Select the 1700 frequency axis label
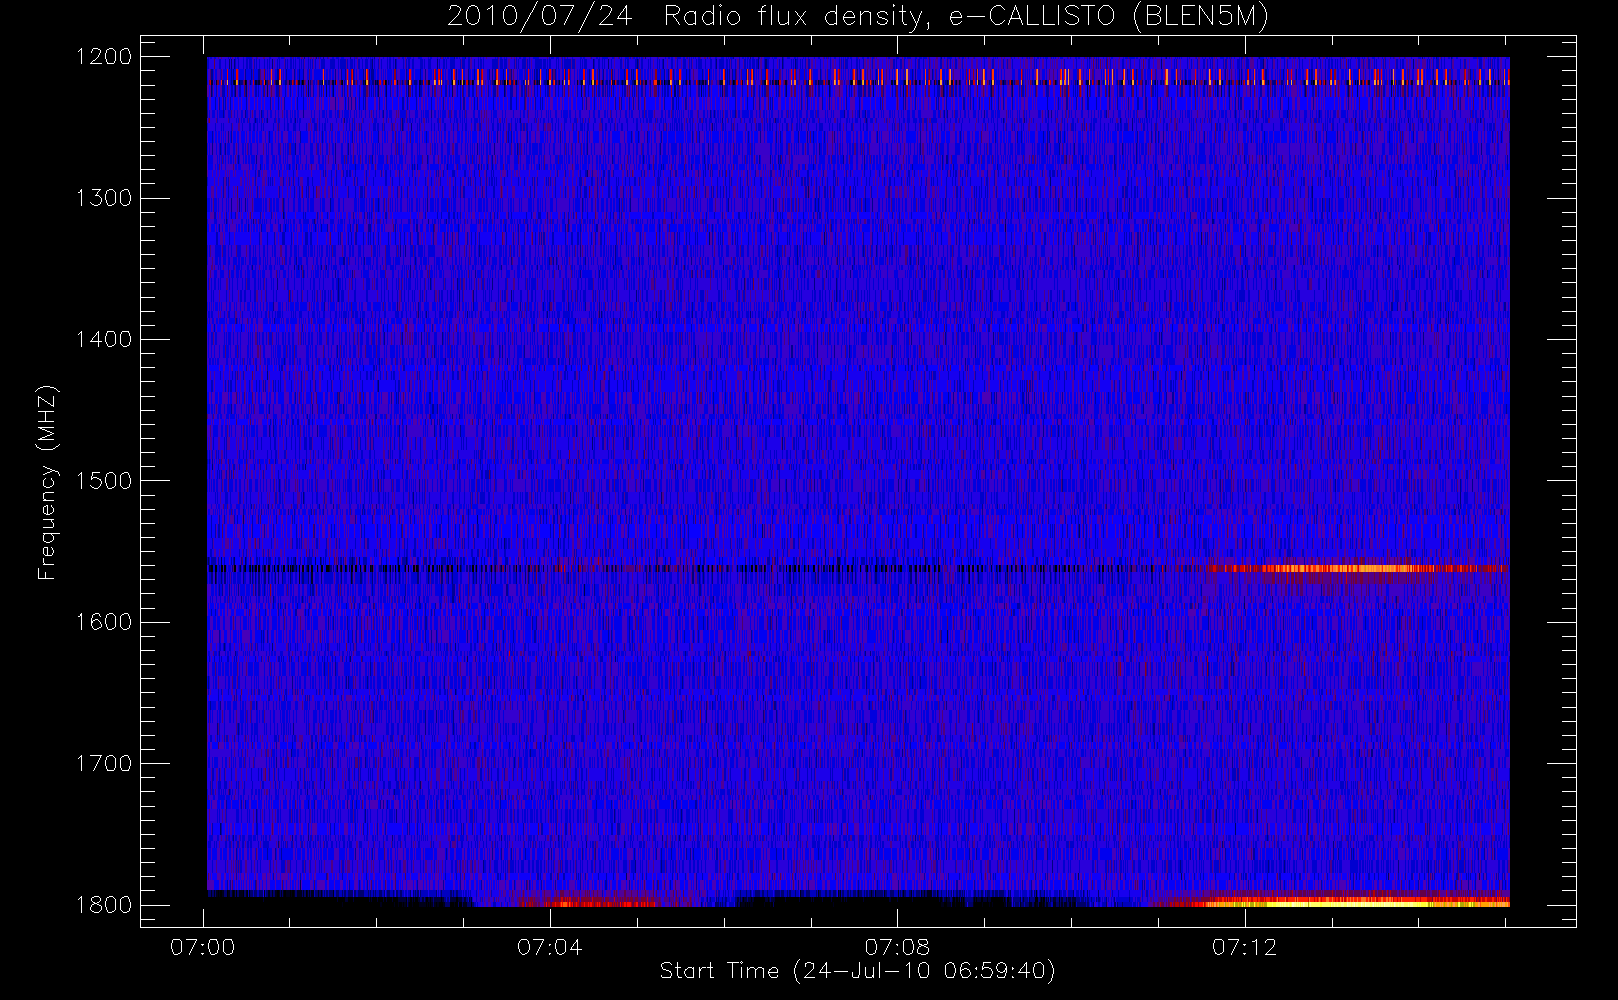The image size is (1618, 1000). 104,763
